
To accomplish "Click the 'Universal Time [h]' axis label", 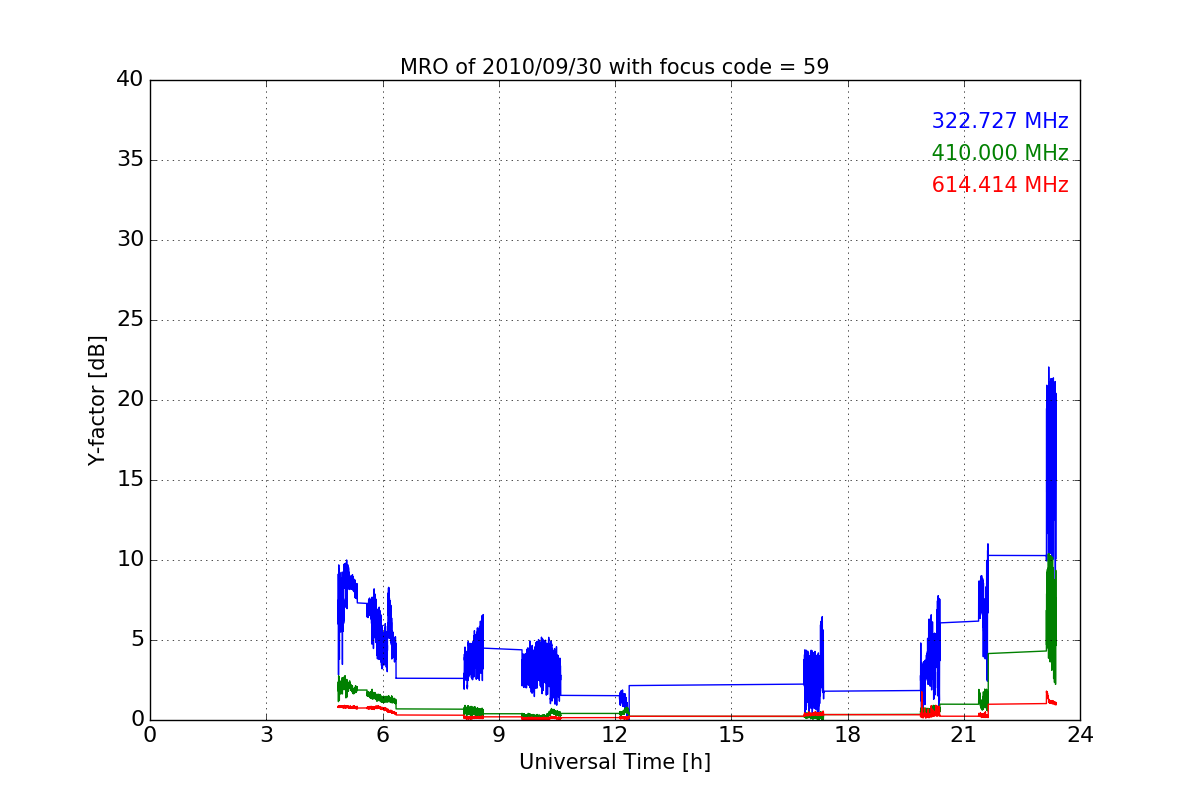I will tap(614, 762).
